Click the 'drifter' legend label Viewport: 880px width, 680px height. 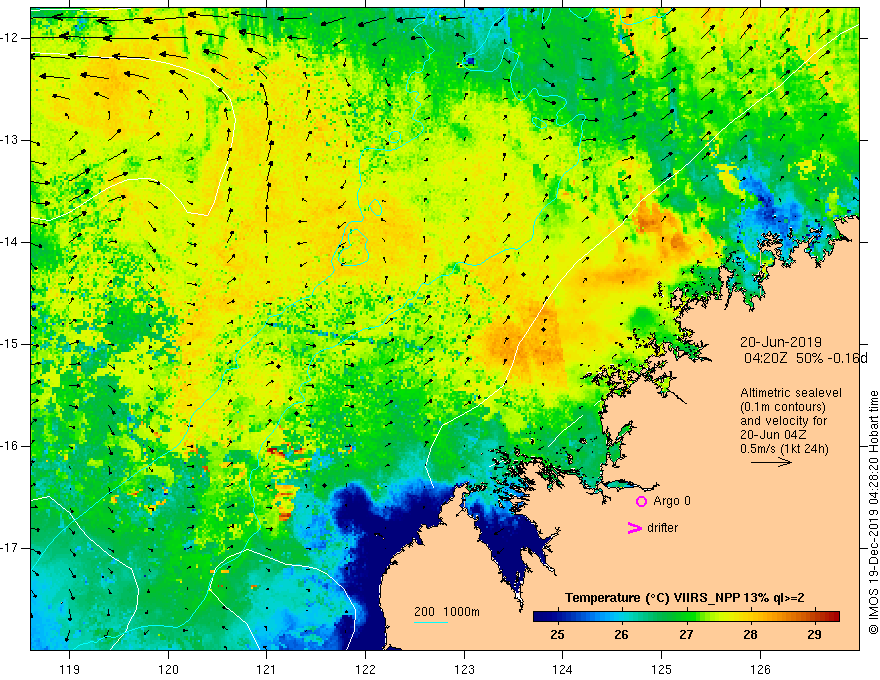[663, 528]
